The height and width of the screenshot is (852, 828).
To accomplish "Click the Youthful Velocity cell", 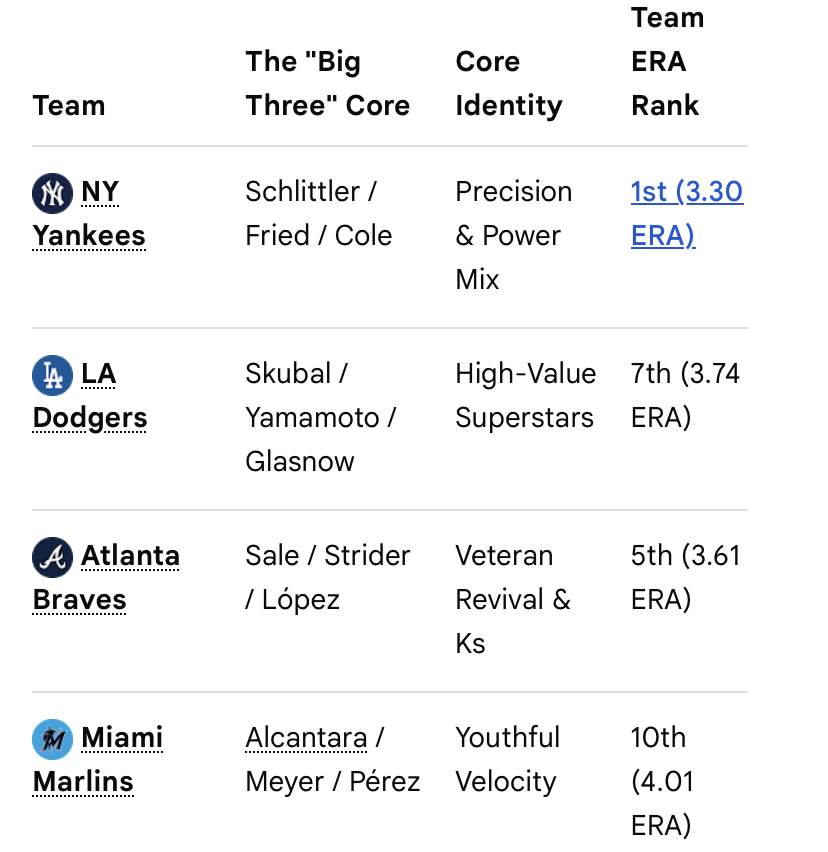I will (x=507, y=760).
